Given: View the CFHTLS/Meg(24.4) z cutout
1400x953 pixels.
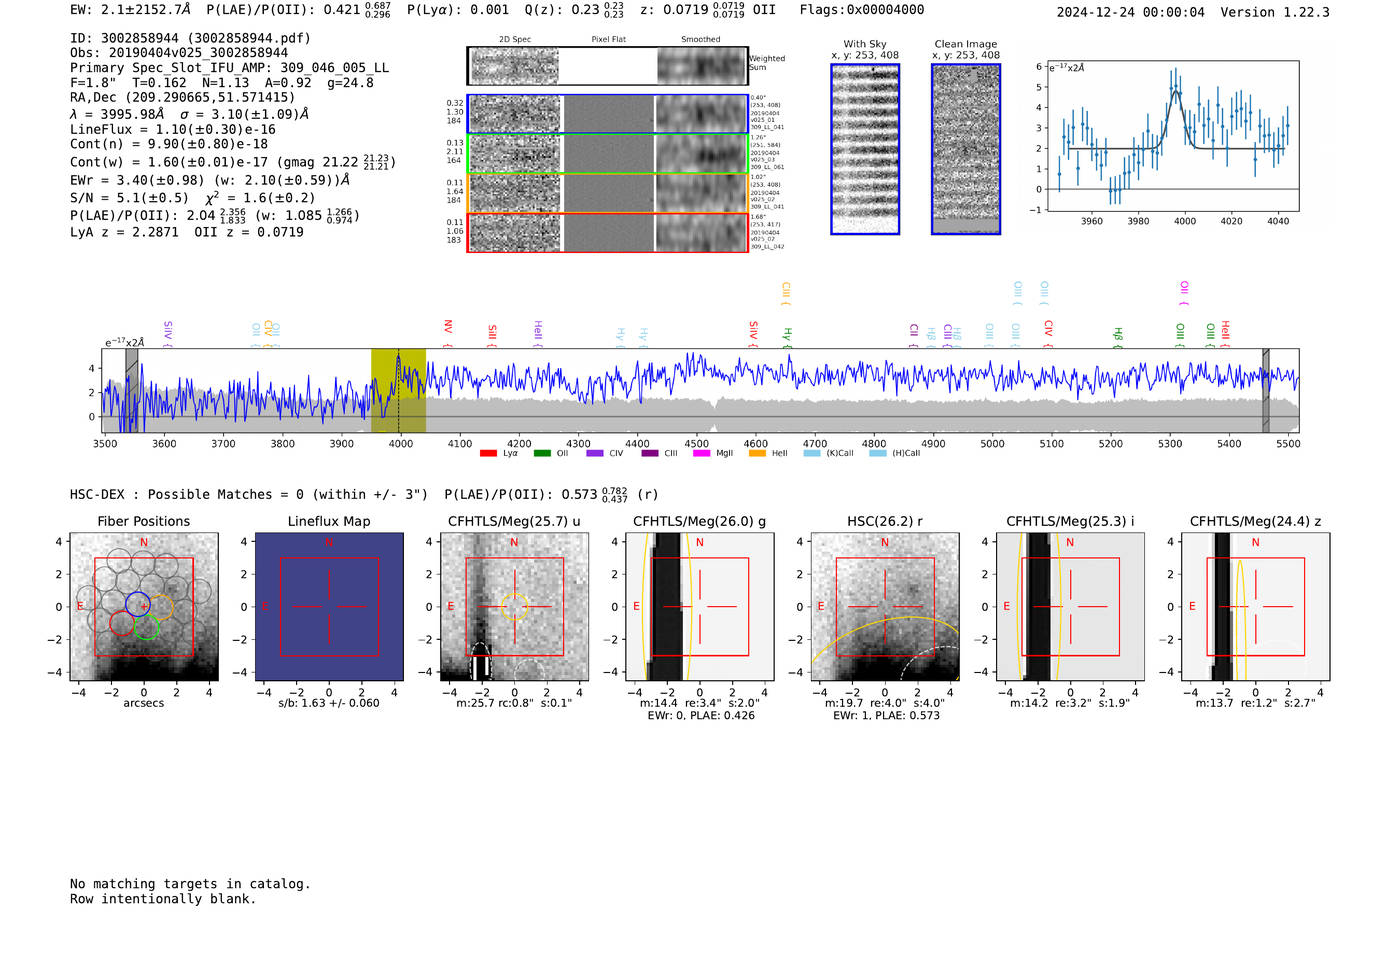Looking at the screenshot, I should coord(1256,607).
